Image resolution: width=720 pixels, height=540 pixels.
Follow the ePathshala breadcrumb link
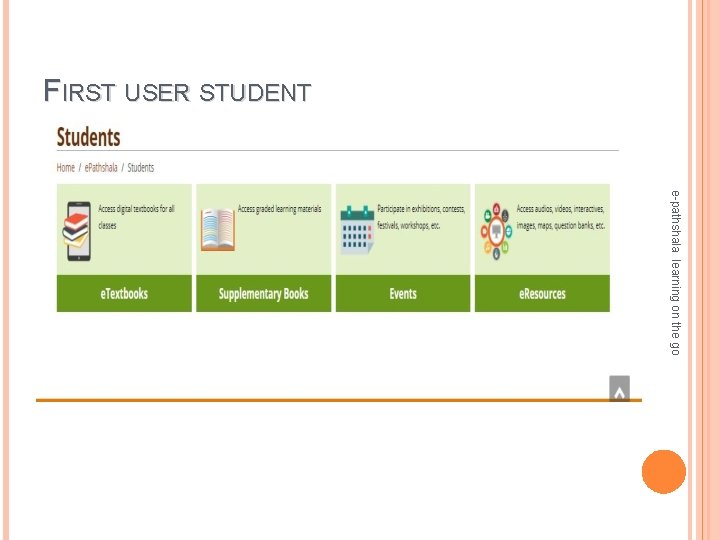(101, 168)
